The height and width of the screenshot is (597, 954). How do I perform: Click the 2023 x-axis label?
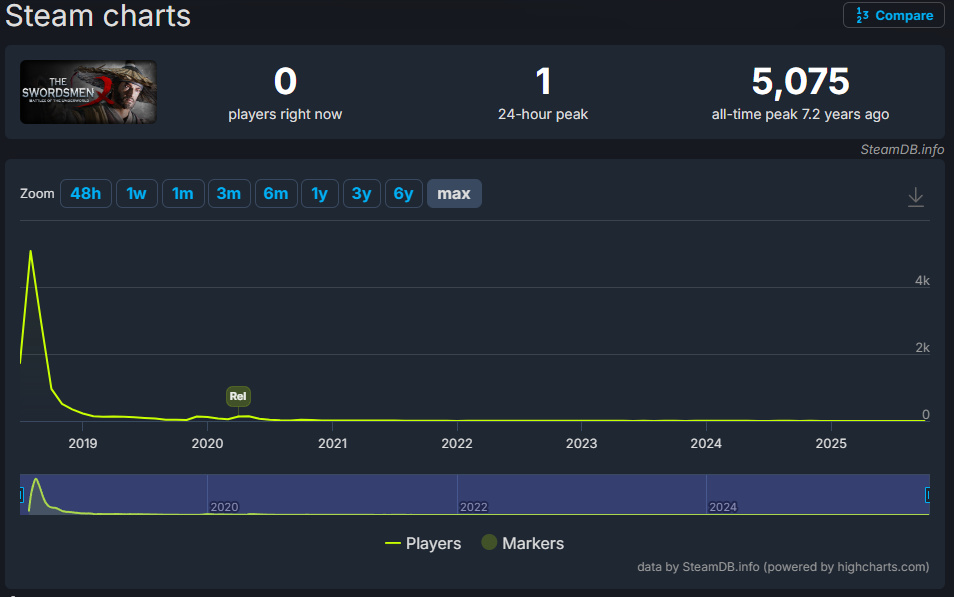point(581,443)
